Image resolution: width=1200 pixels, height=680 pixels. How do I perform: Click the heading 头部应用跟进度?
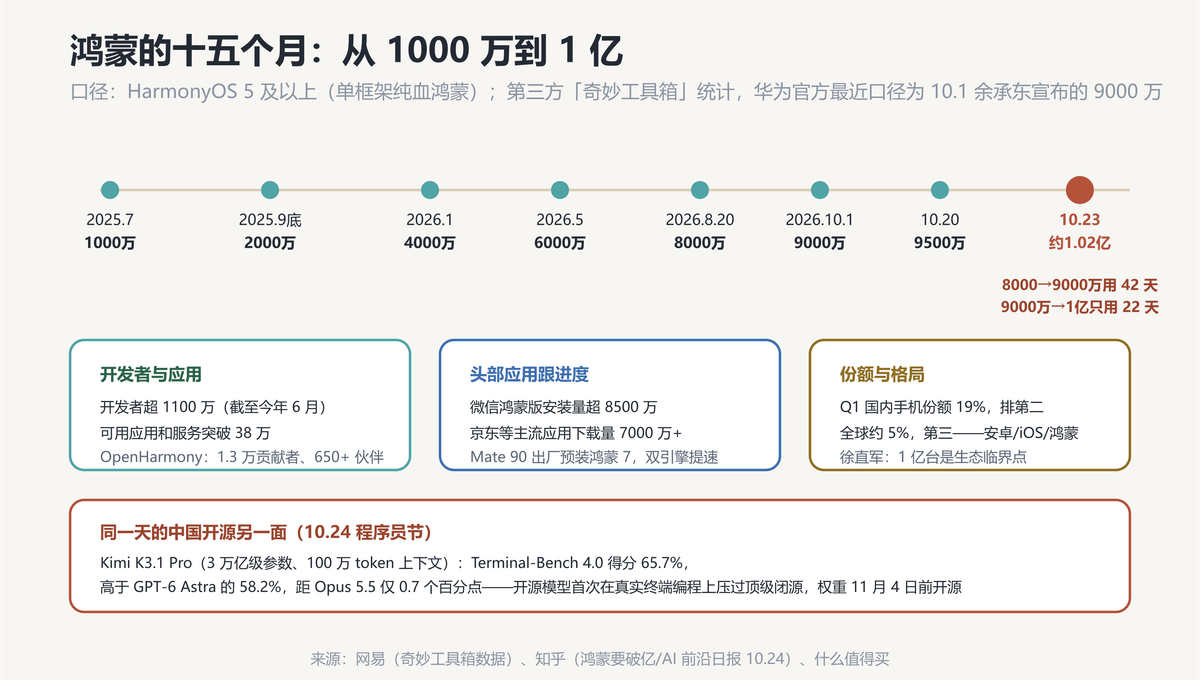click(x=529, y=375)
